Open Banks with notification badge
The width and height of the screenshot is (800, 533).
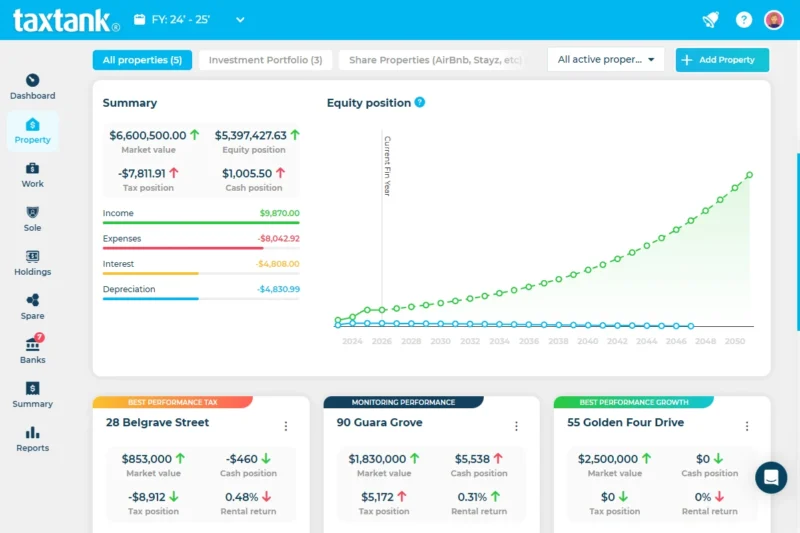click(32, 345)
